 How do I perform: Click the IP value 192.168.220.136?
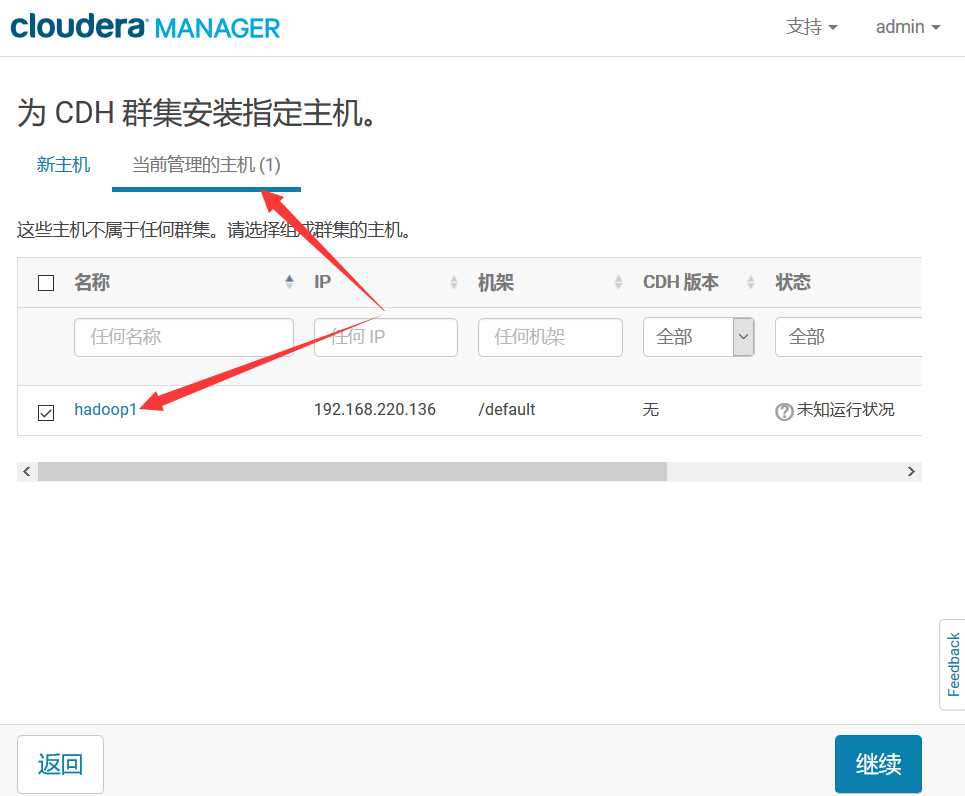click(x=375, y=409)
